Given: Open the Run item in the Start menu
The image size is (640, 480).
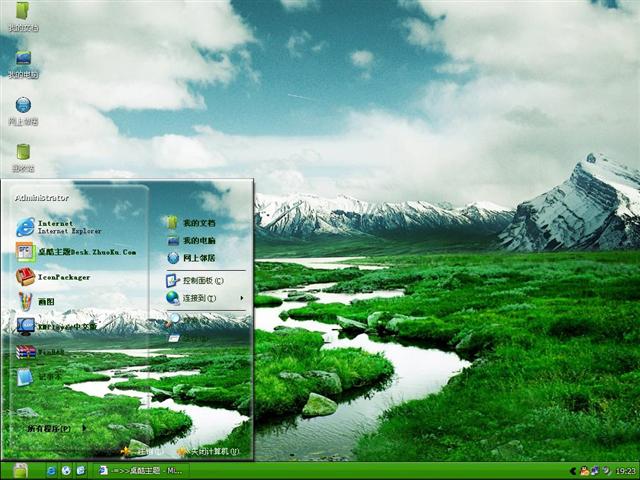Looking at the screenshot, I should (x=186, y=338).
